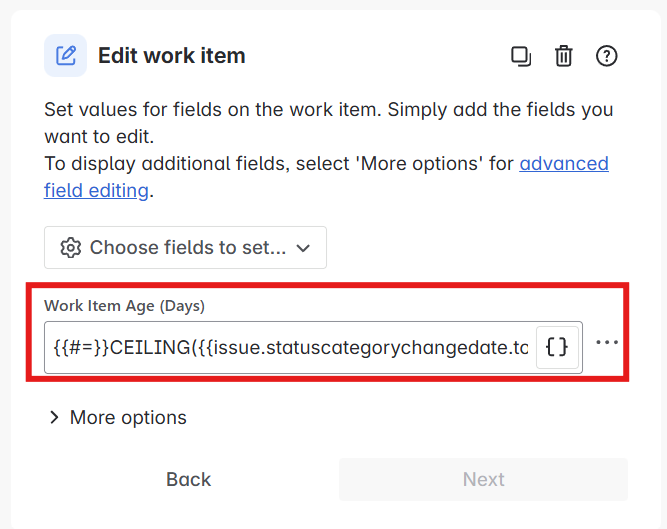This screenshot has height=529, width=667.
Task: Open the Choose fields to set dropdown
Action: pyautogui.click(x=185, y=247)
